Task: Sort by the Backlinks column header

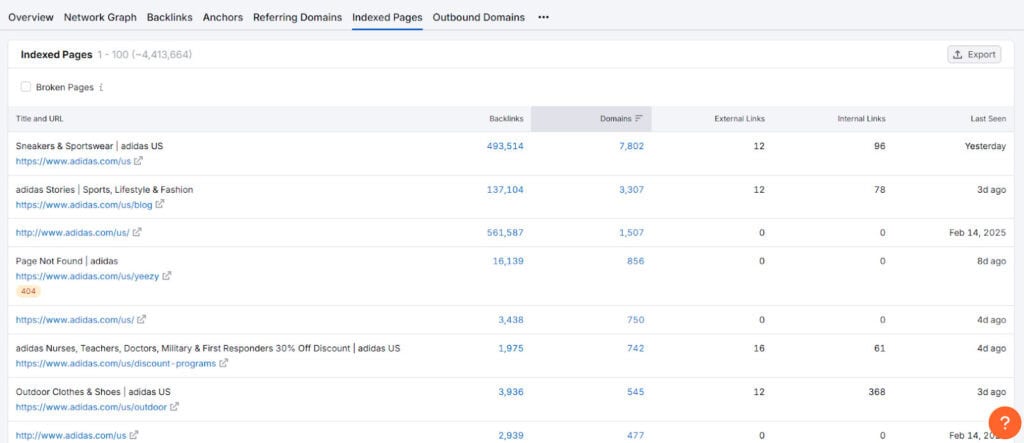Action: pos(506,119)
